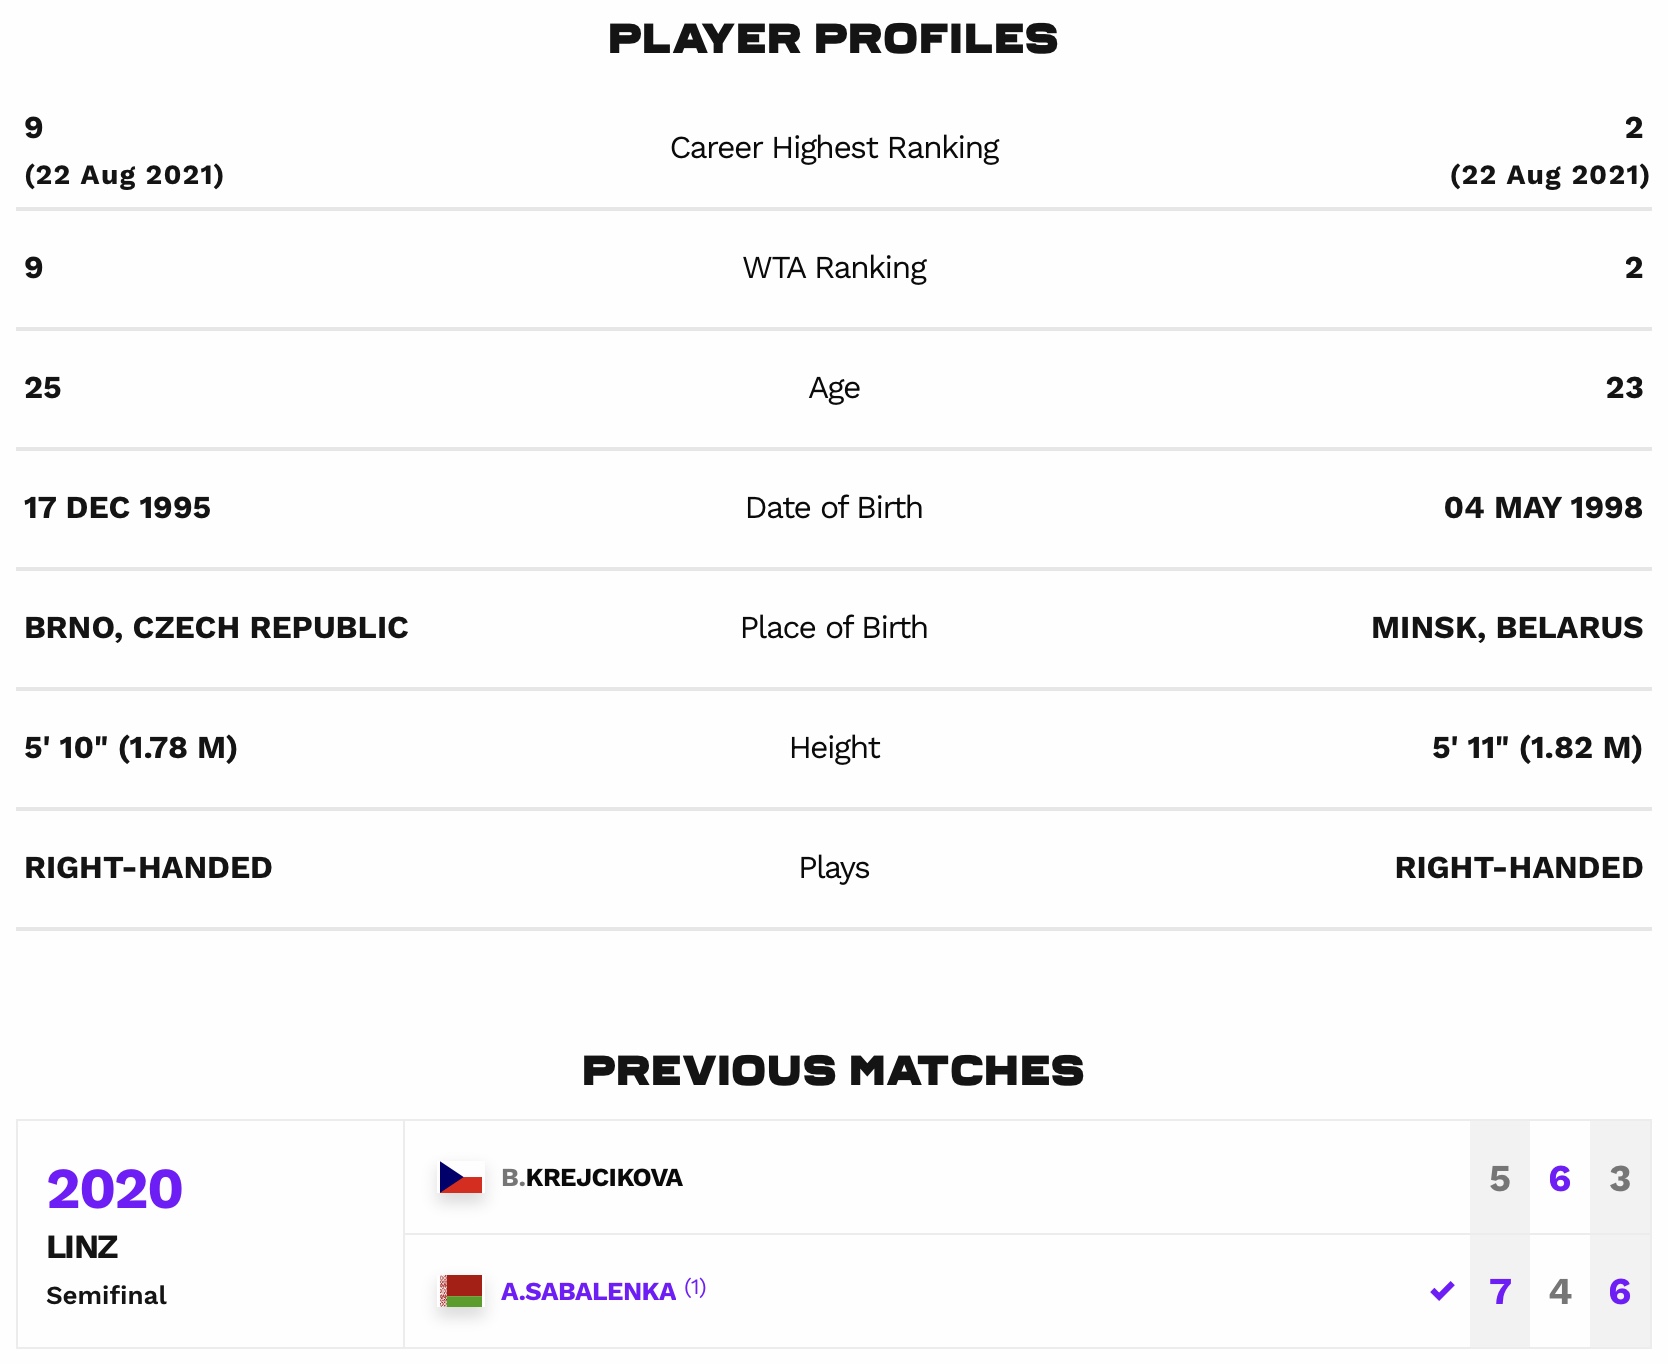The height and width of the screenshot is (1364, 1668).
Task: Click the purple winner checkmark icon
Action: tap(1442, 1291)
